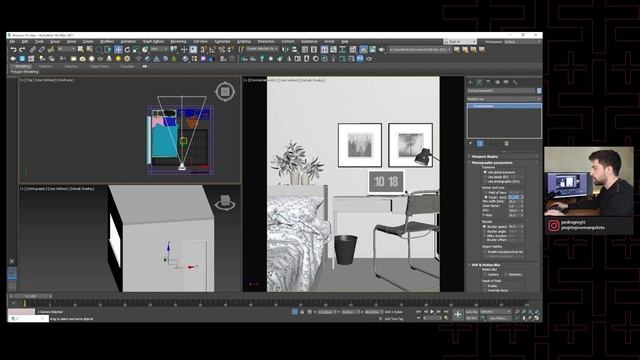Activate the Select and Rotate tool
The width and height of the screenshot is (640, 360).
[x=127, y=49]
